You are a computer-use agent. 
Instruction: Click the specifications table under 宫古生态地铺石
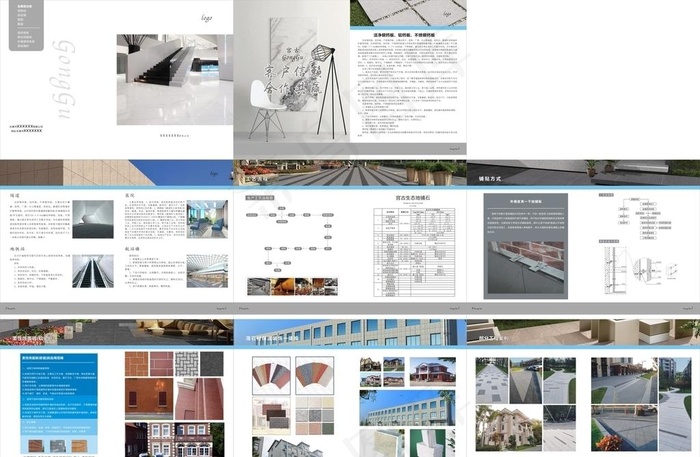point(414,252)
